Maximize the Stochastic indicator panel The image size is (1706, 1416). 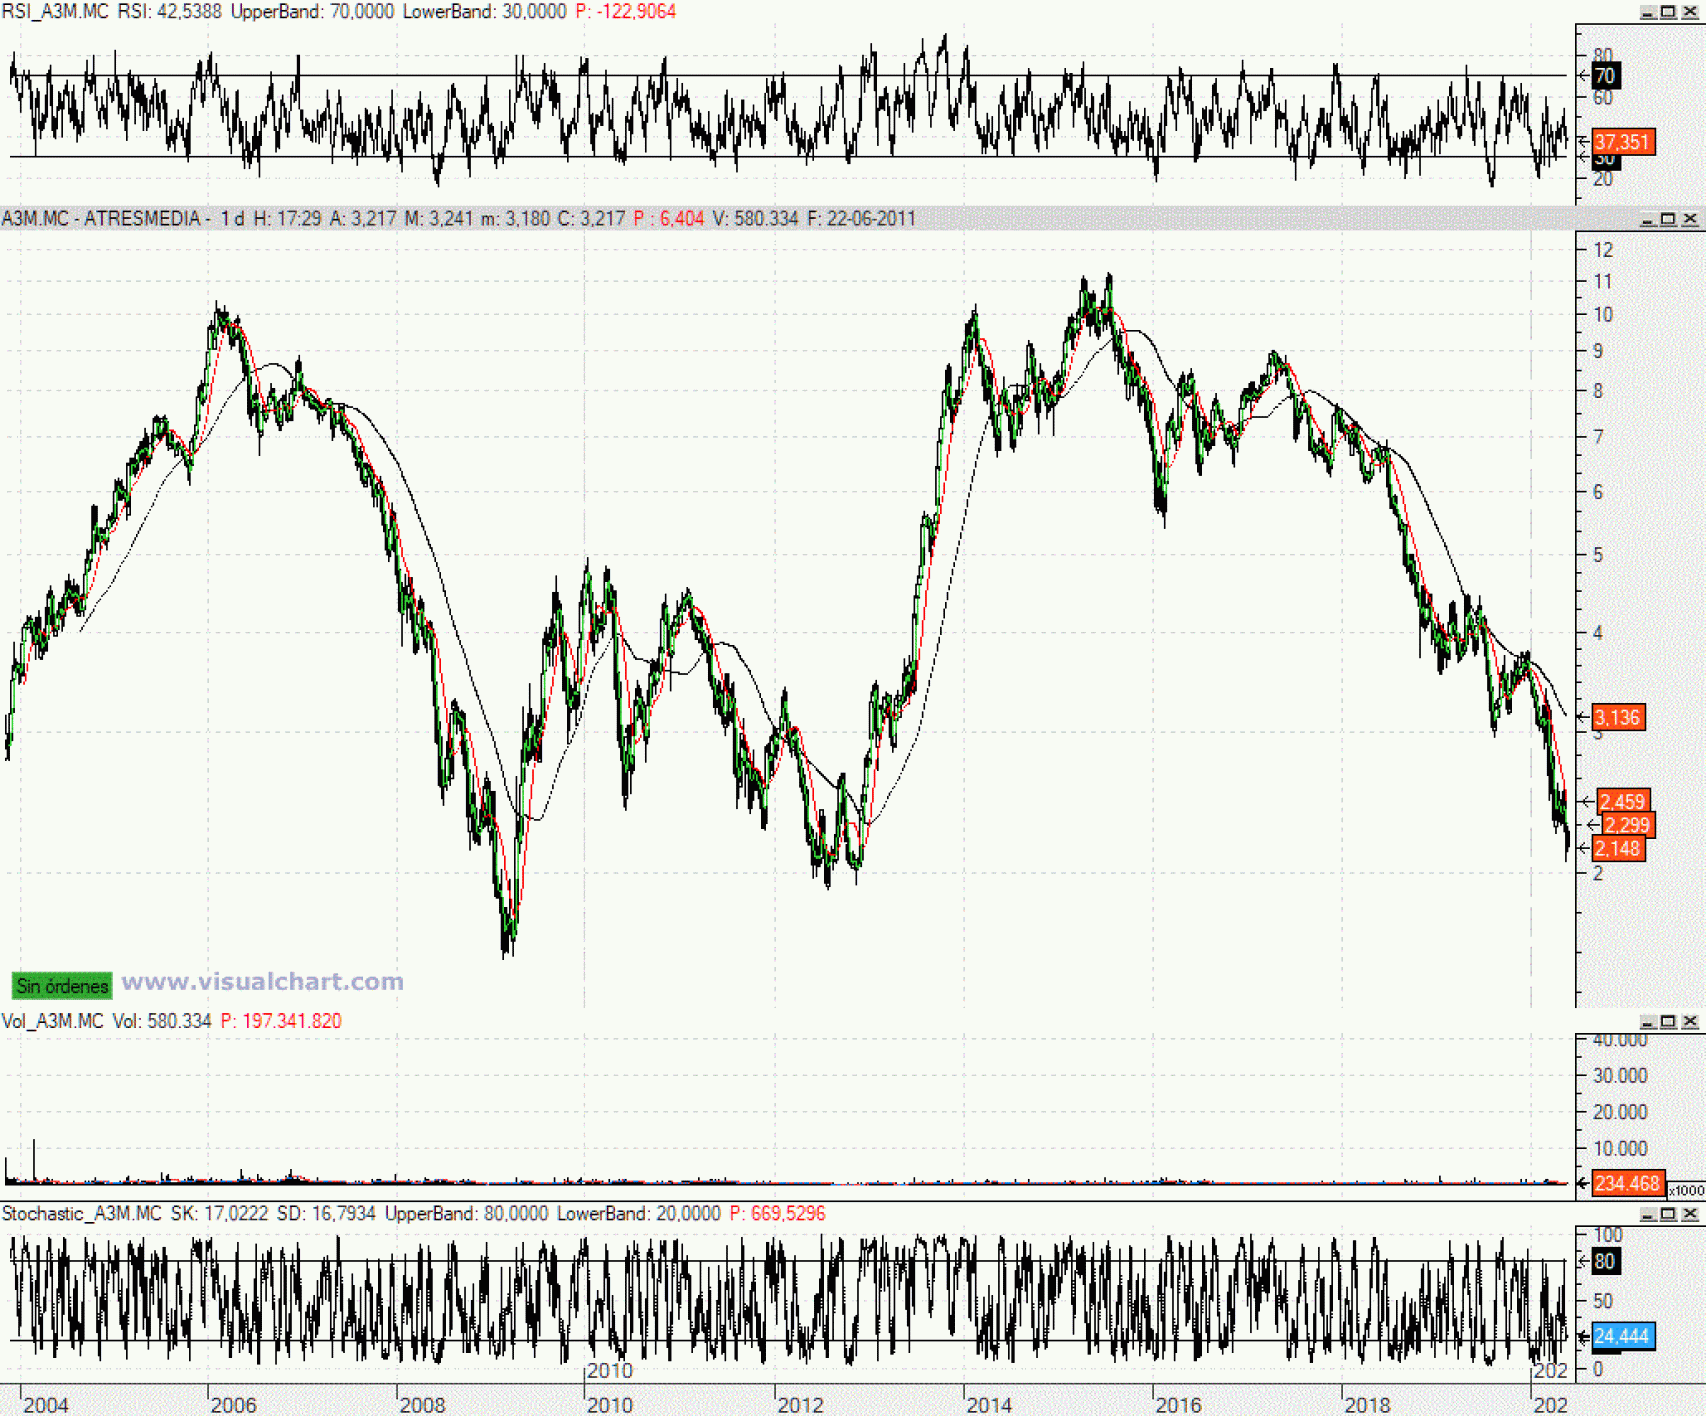tap(1668, 1214)
